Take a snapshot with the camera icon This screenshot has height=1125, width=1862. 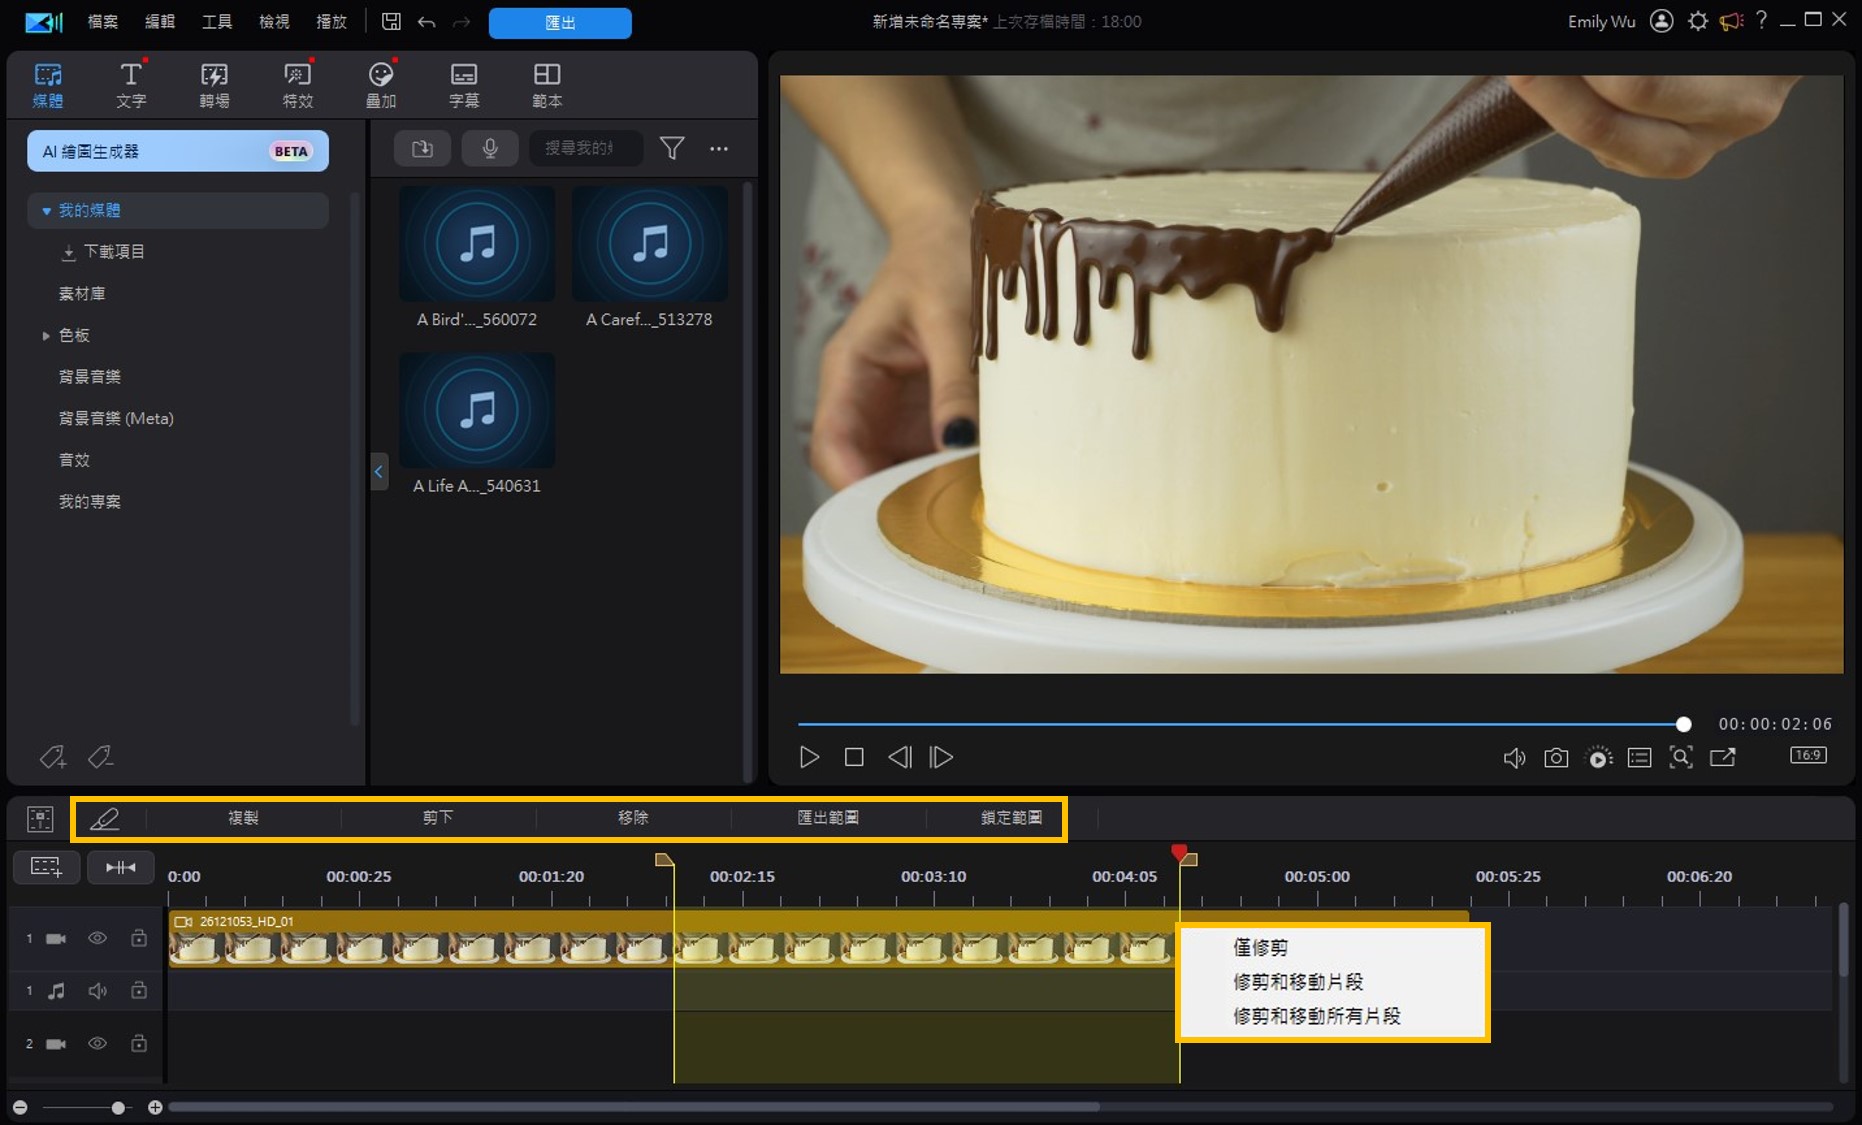click(1555, 758)
